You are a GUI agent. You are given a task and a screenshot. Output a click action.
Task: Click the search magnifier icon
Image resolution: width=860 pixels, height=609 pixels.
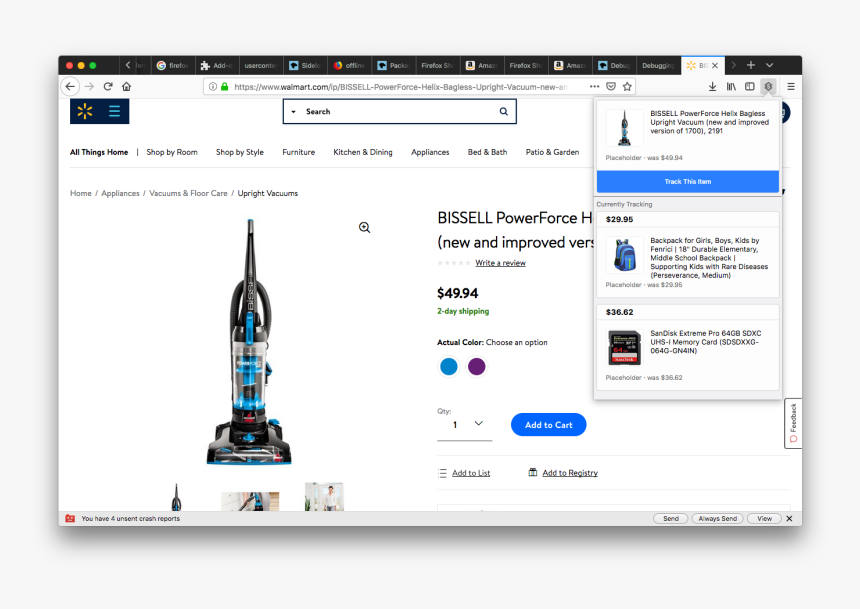pyautogui.click(x=503, y=111)
